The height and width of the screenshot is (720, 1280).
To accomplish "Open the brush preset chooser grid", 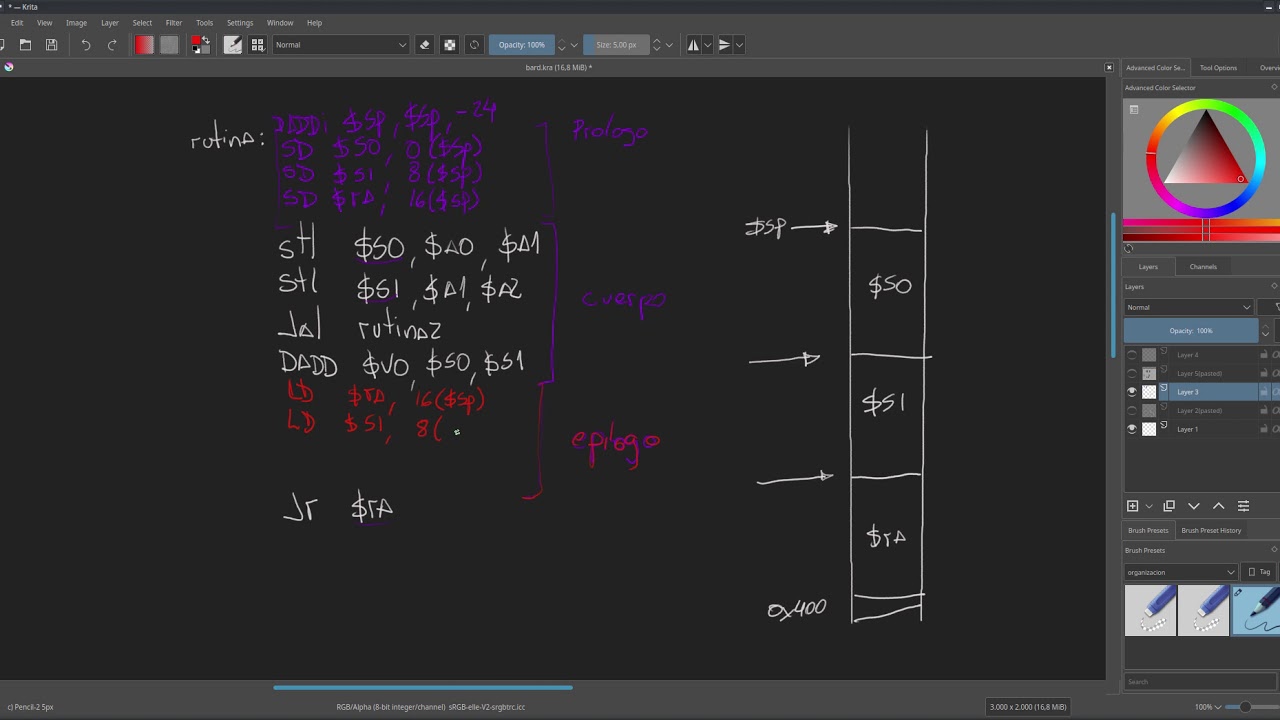I will 257,44.
